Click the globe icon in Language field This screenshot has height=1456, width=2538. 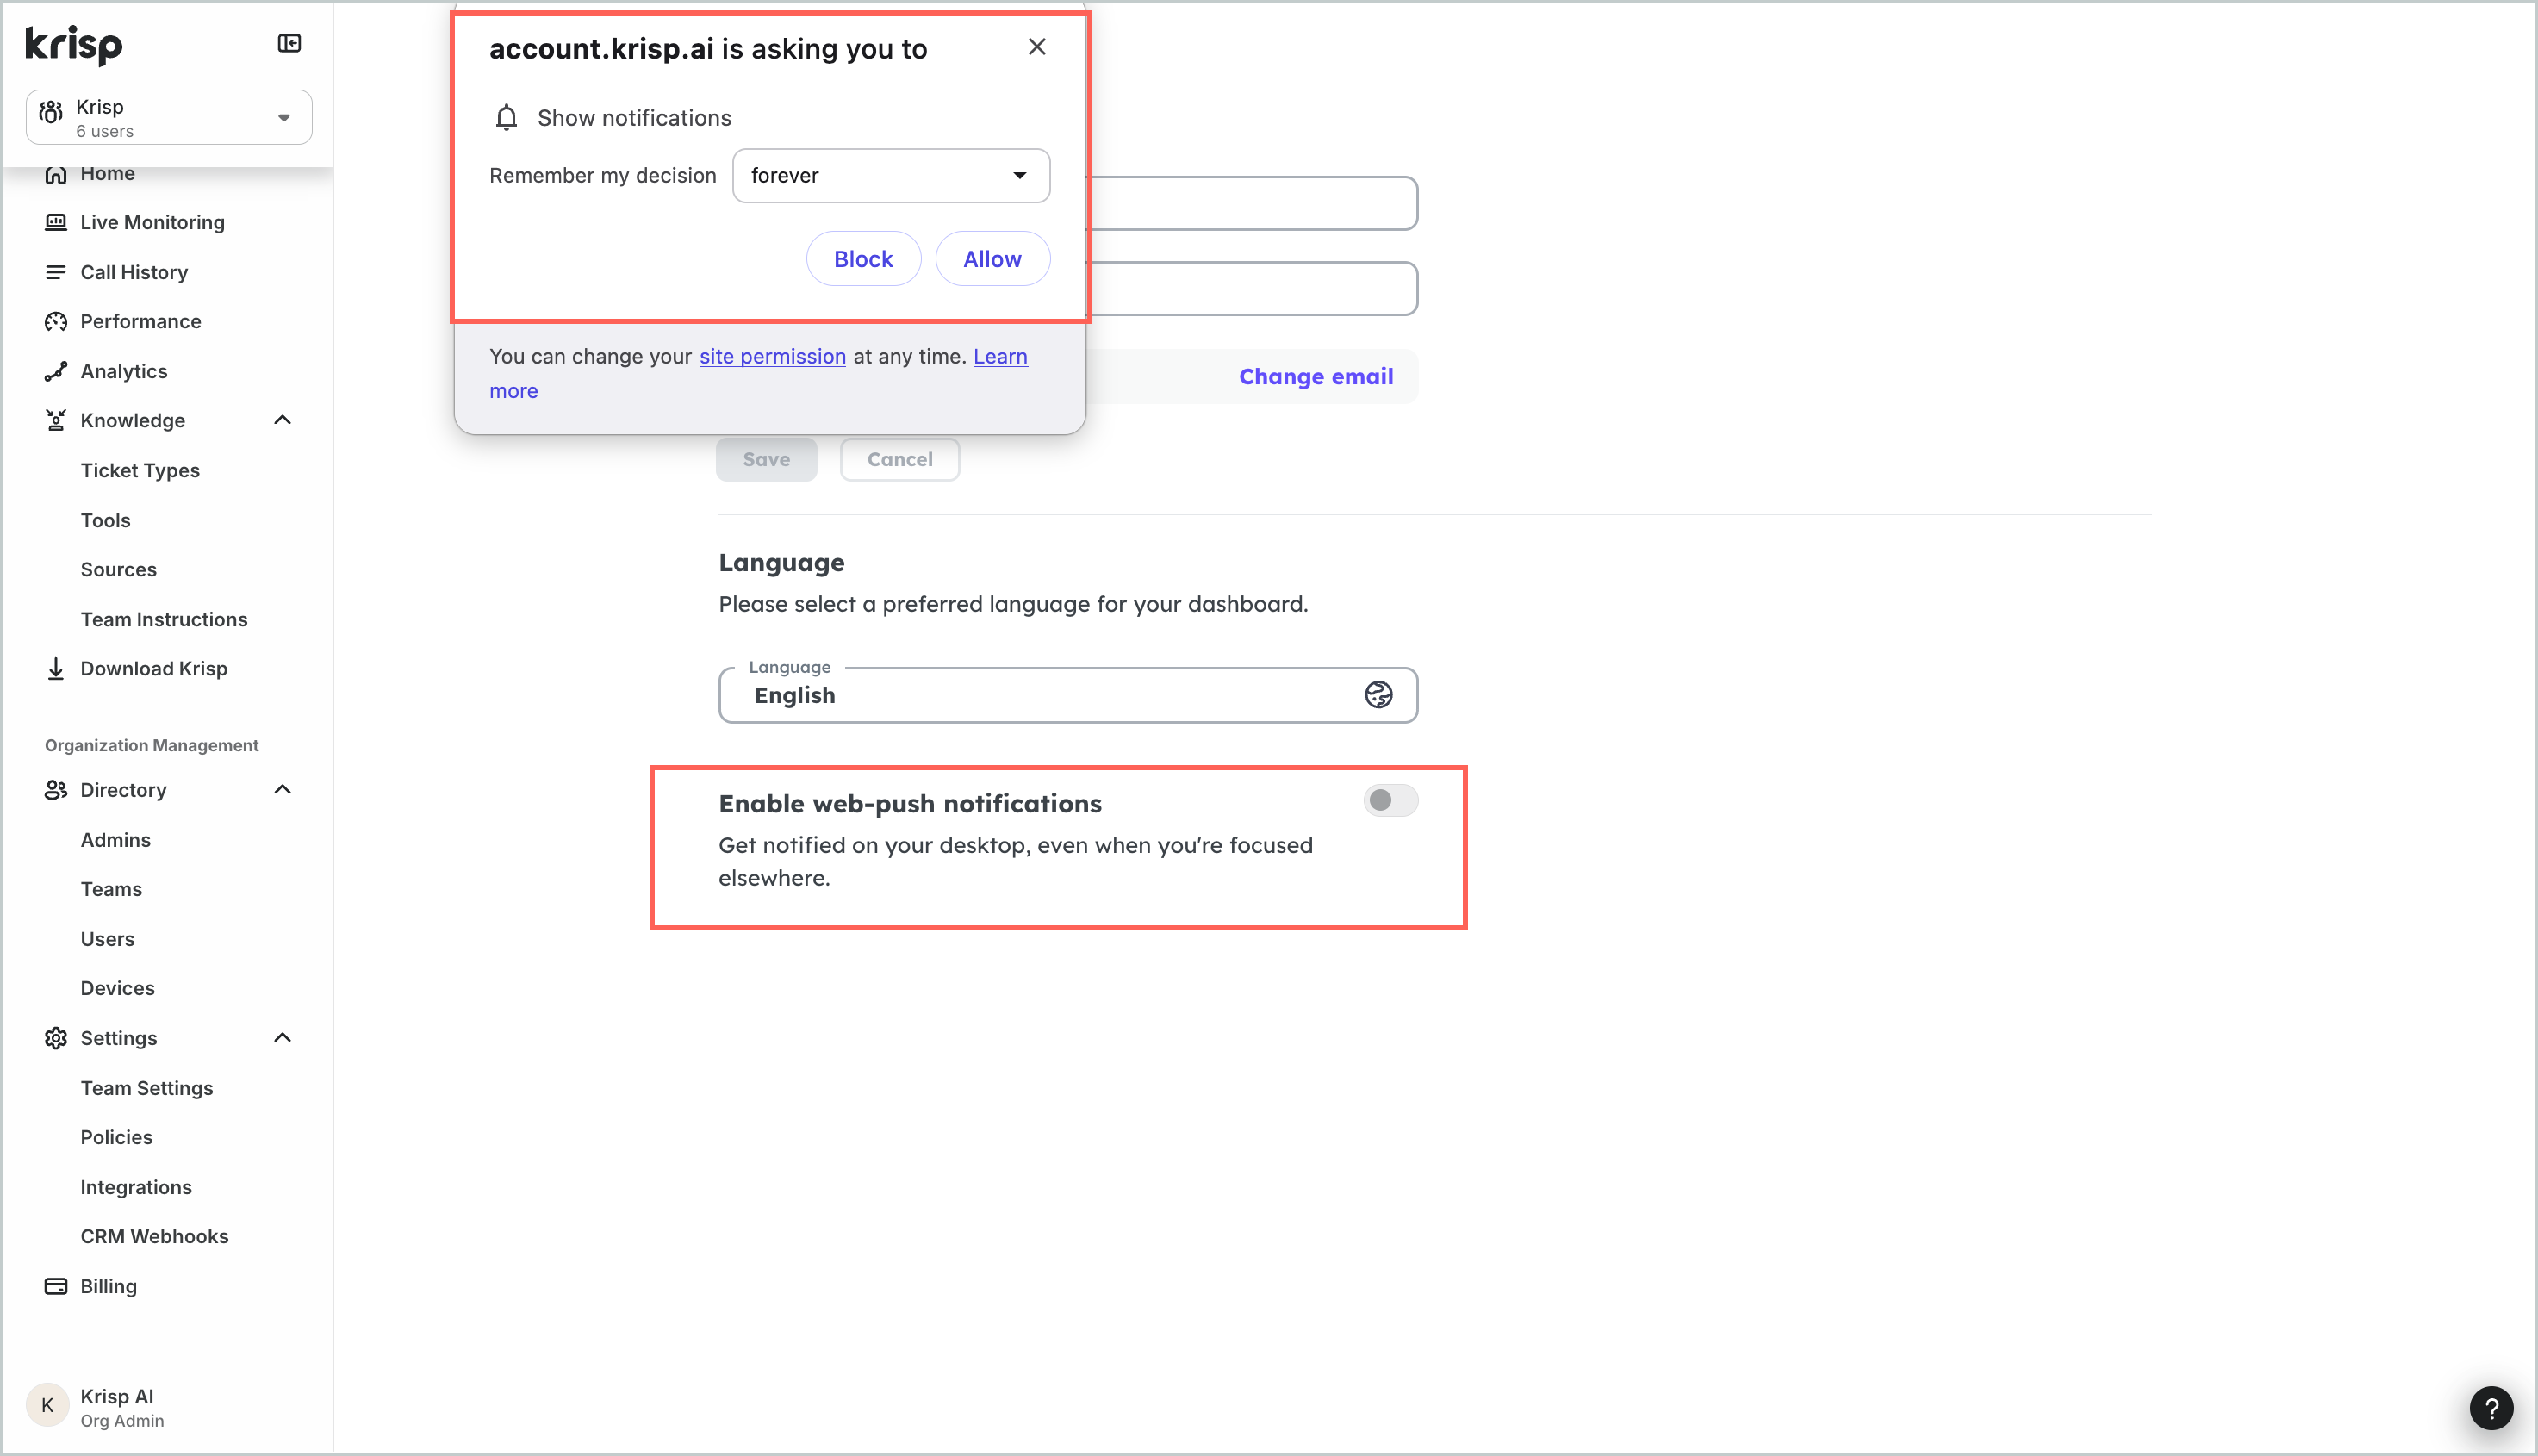[x=1378, y=695]
